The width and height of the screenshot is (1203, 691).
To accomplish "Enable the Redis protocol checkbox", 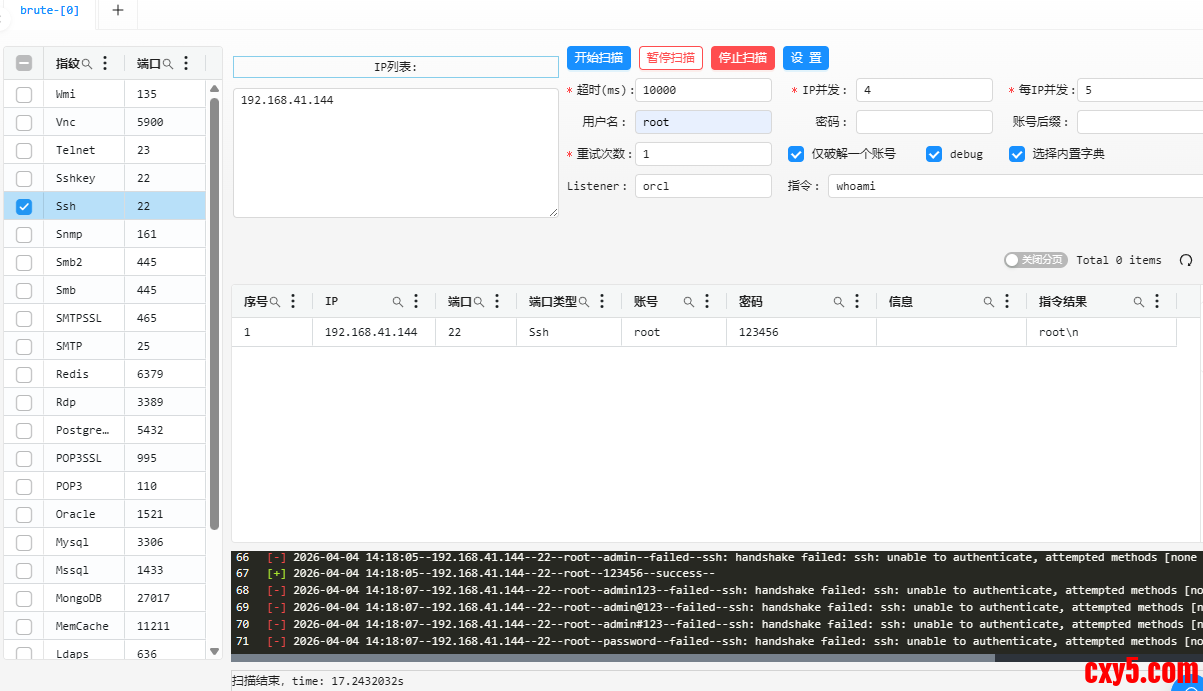I will [x=24, y=375].
